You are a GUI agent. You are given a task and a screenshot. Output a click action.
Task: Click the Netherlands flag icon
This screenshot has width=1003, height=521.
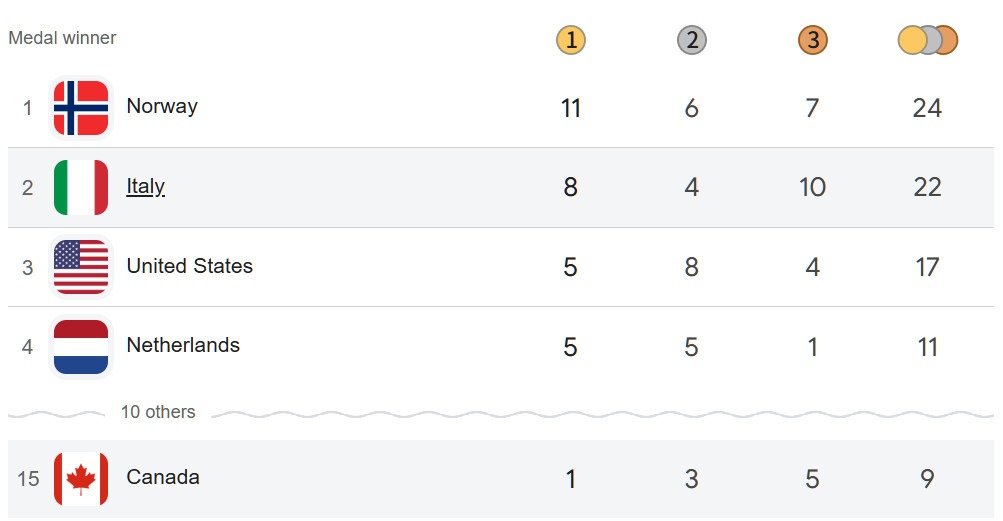click(x=81, y=346)
